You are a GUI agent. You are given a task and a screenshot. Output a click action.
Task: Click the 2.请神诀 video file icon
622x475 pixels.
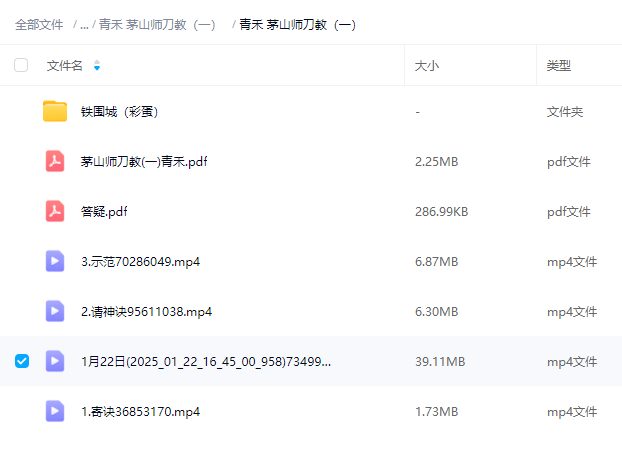pyautogui.click(x=55, y=311)
